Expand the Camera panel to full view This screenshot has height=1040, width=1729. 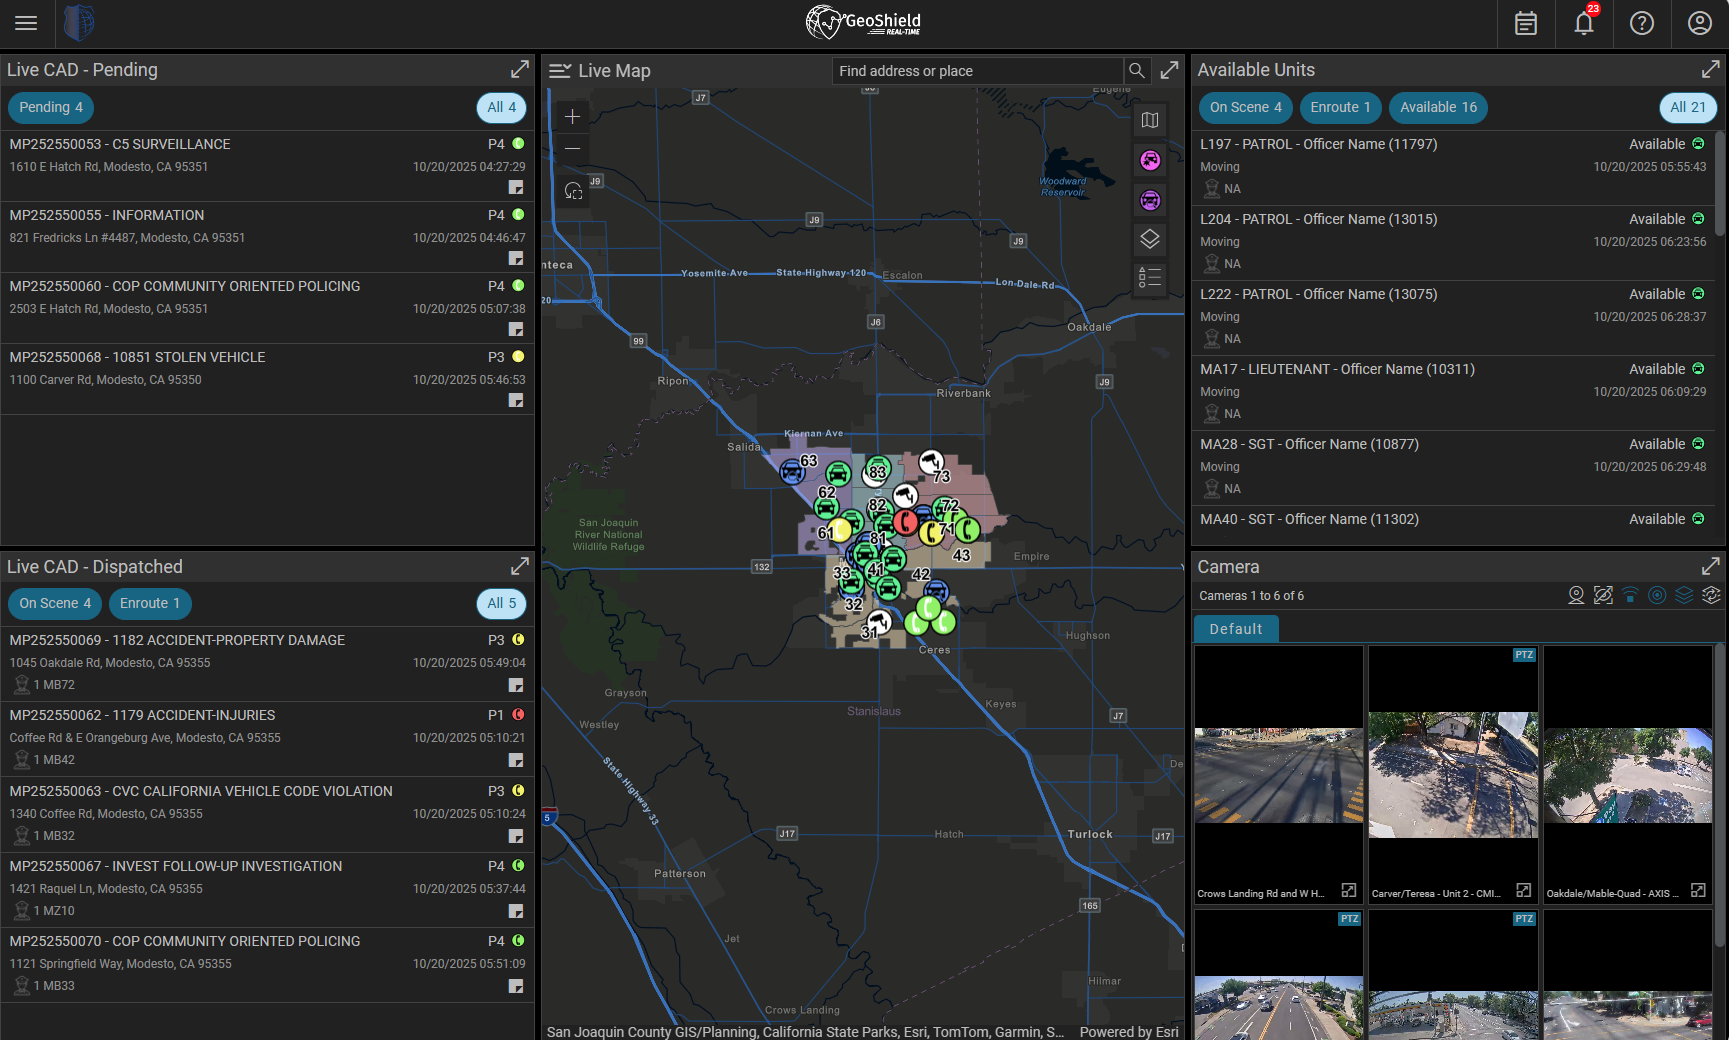[1711, 566]
